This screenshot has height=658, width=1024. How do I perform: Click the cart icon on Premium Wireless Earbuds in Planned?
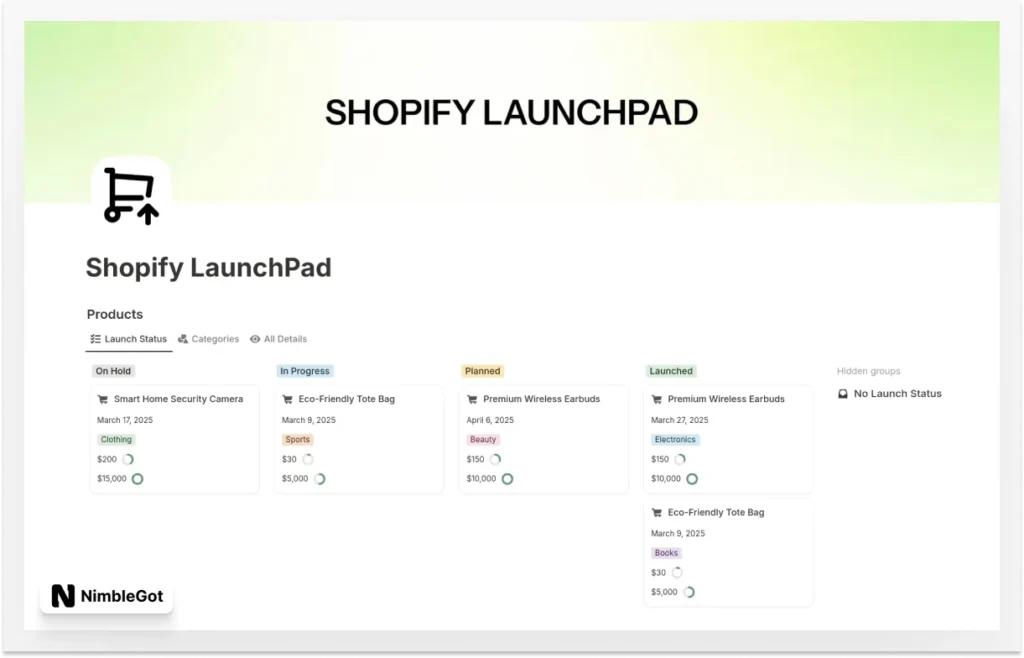(x=472, y=398)
